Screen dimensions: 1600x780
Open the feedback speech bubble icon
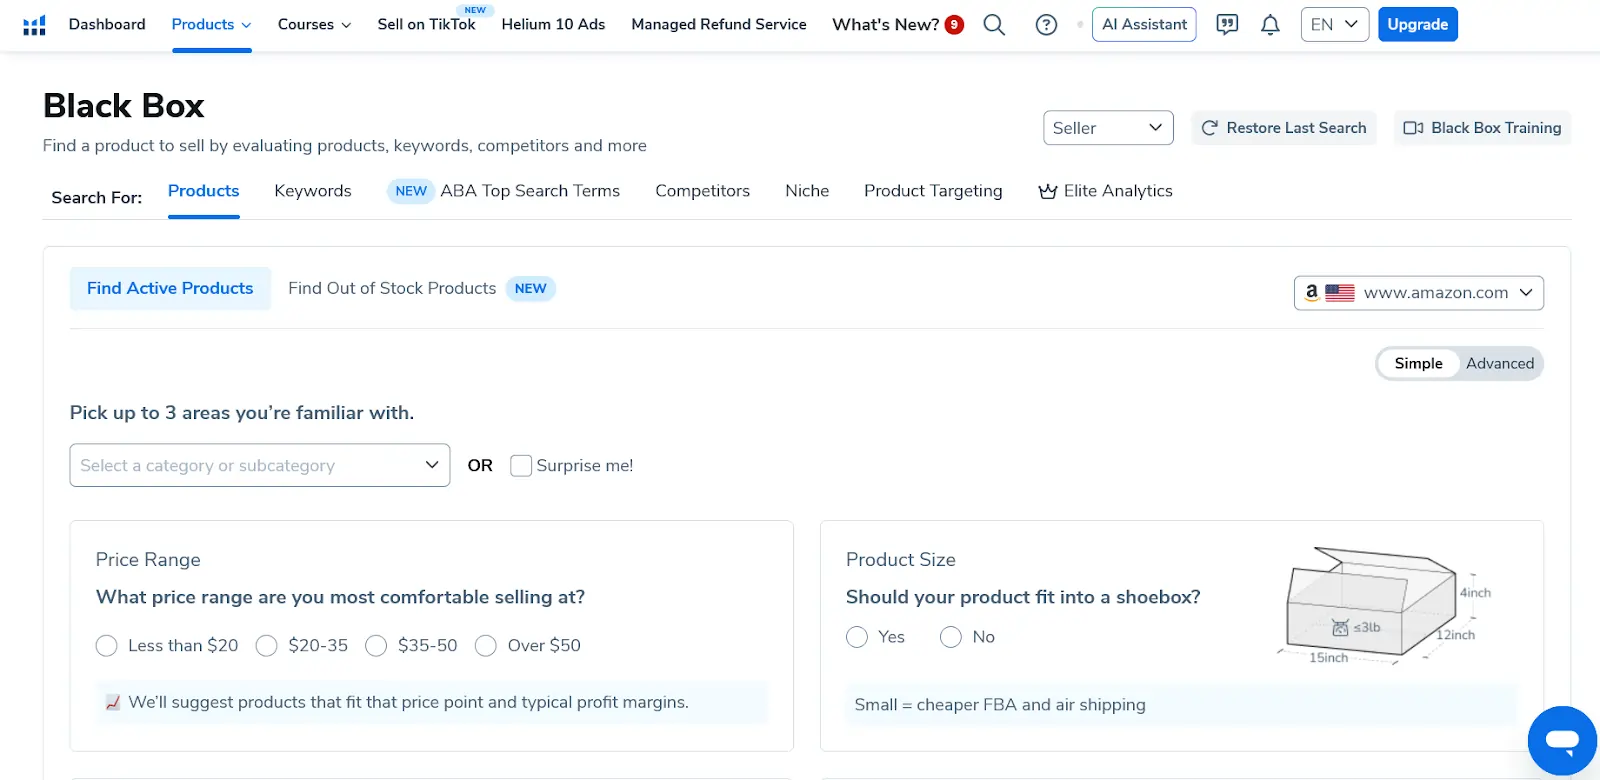[x=1227, y=25]
